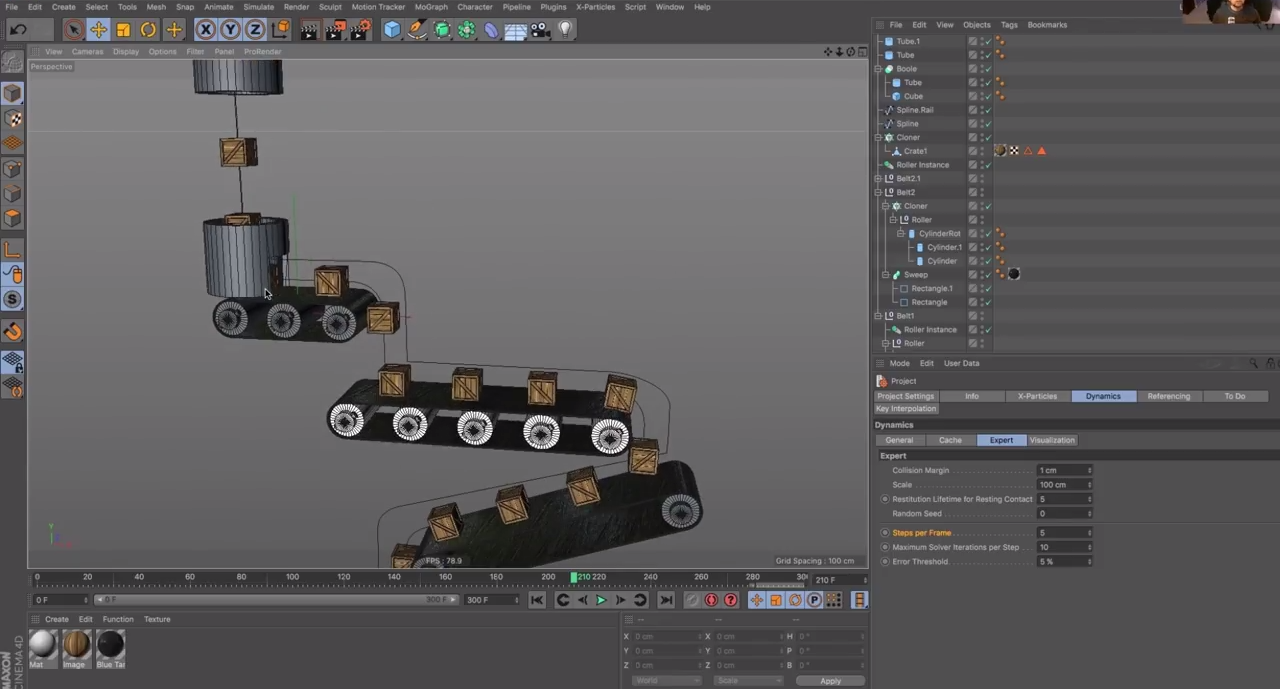Add a Cube primitive from toolbar
This screenshot has height=689, width=1280.
(x=392, y=30)
